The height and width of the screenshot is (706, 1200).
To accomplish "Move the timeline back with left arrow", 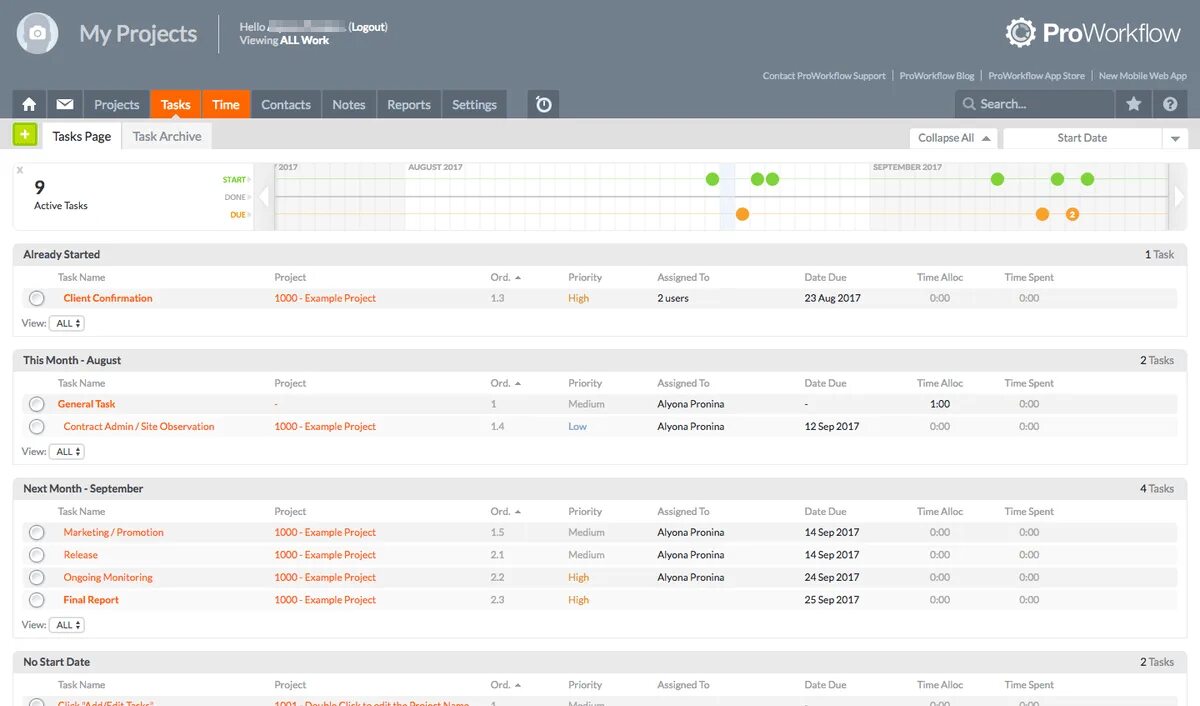I will 264,197.
